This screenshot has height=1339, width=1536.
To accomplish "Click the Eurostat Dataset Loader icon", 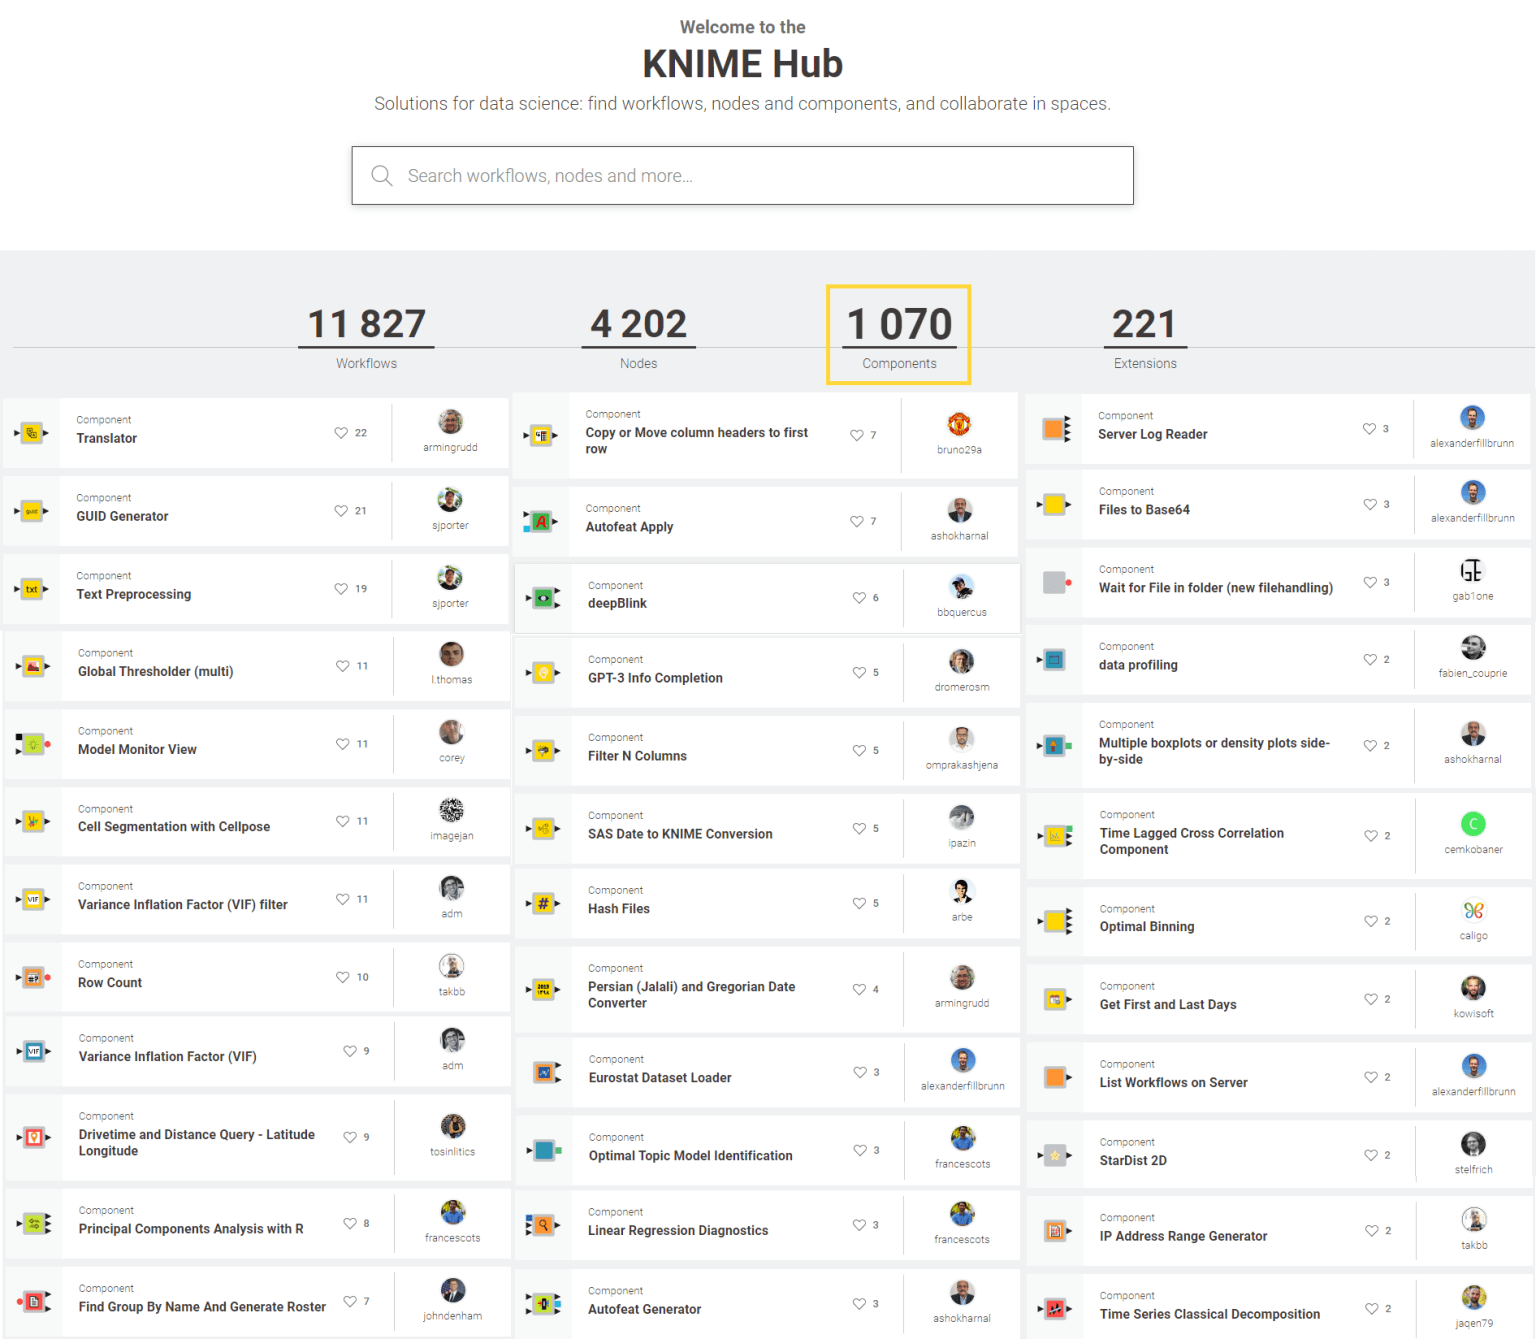I will tap(545, 1072).
